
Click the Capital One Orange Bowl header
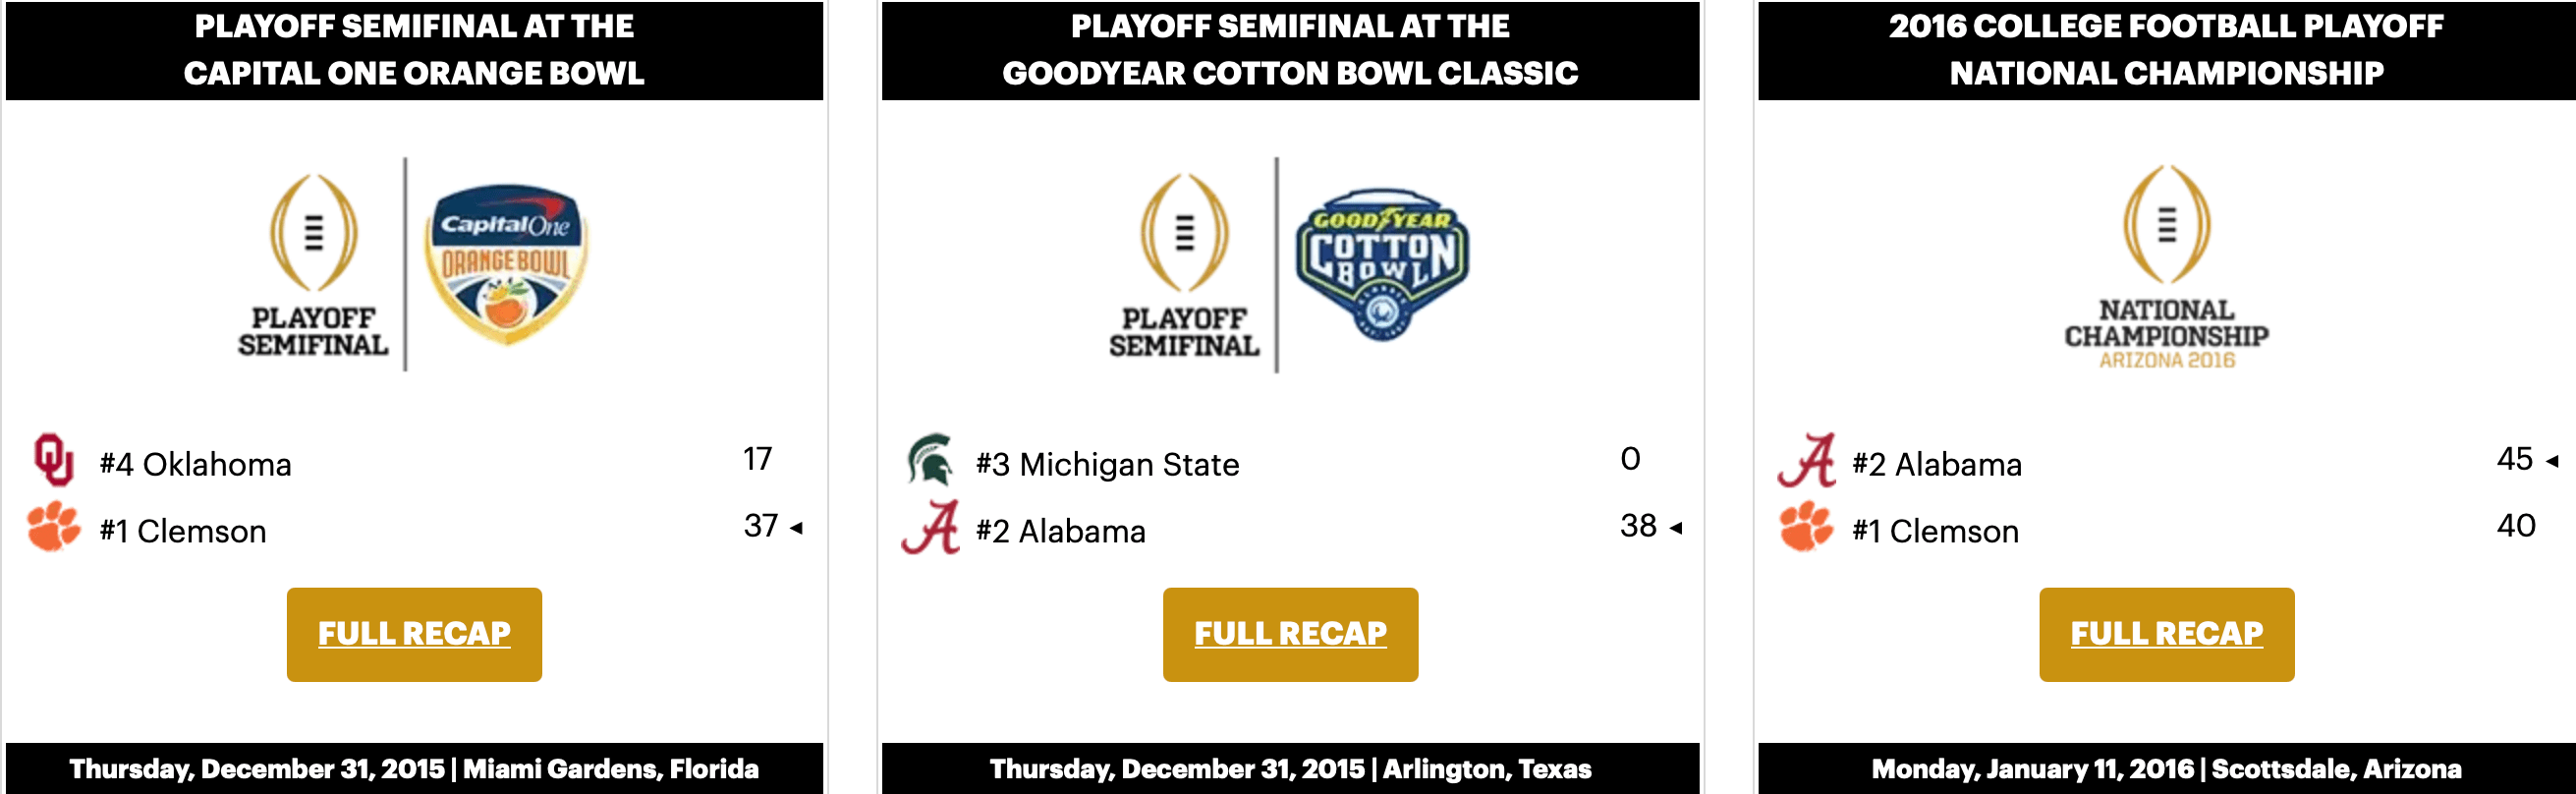coord(414,50)
